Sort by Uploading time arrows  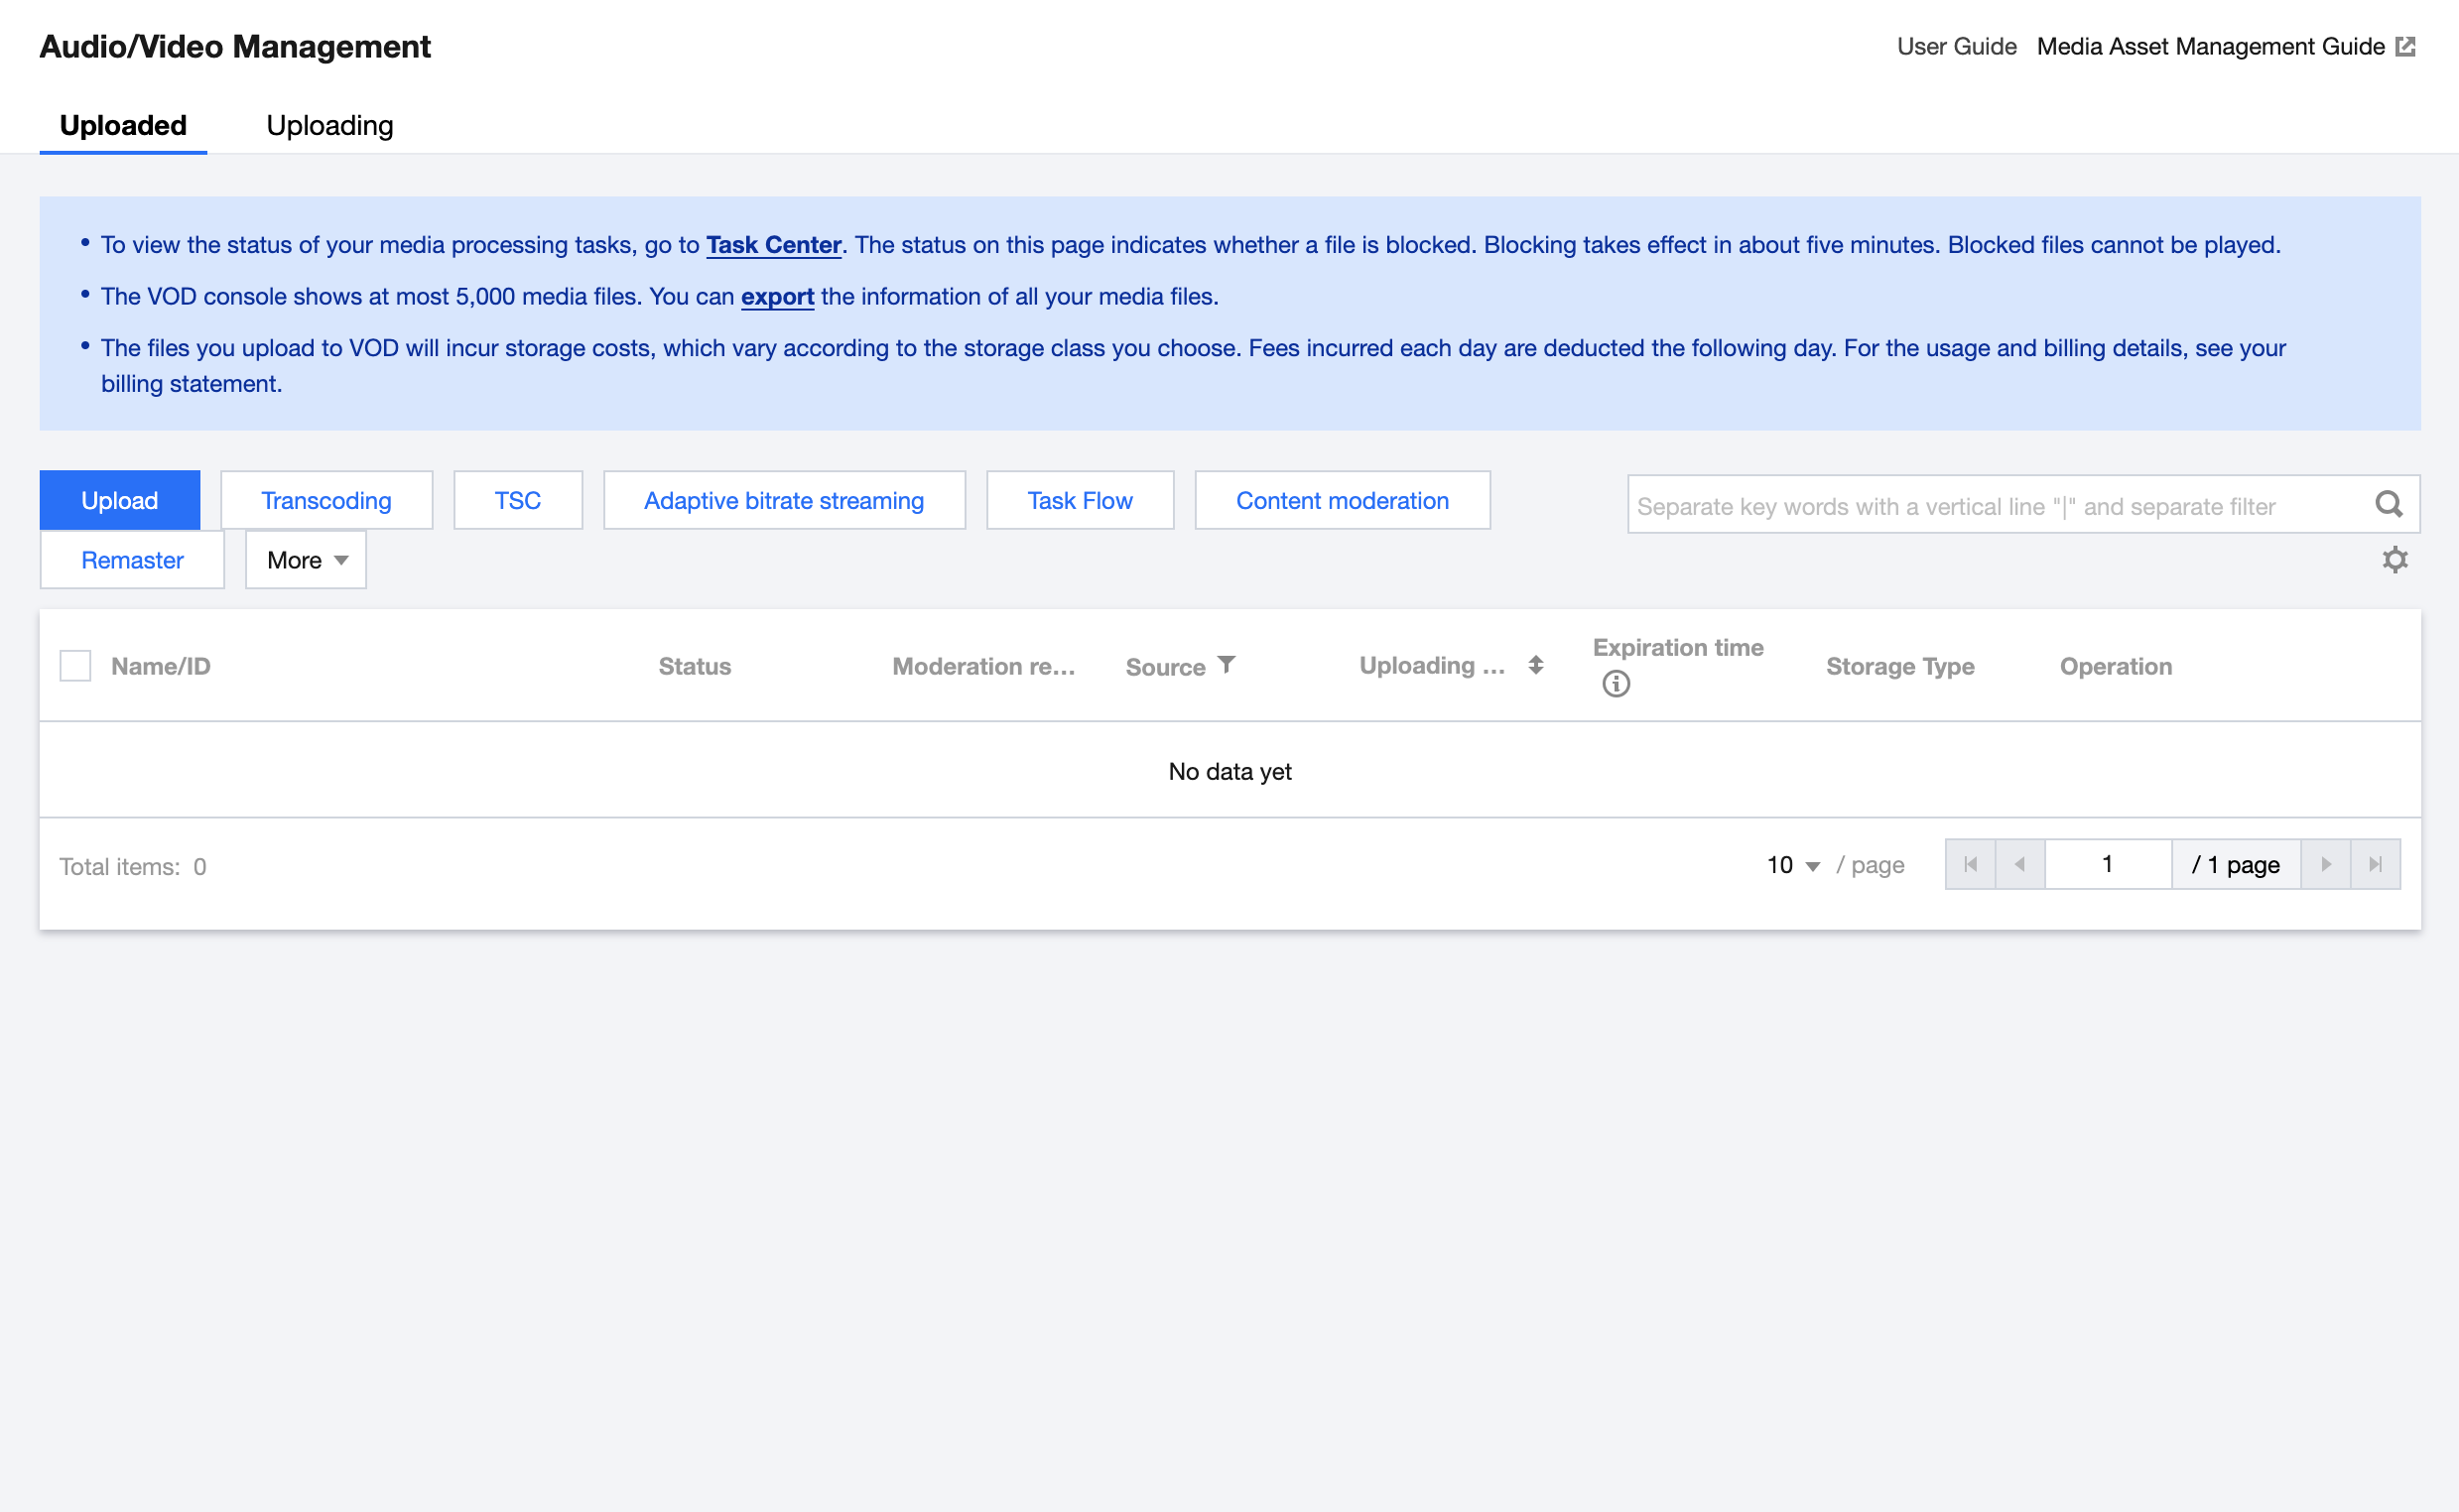point(1535,665)
